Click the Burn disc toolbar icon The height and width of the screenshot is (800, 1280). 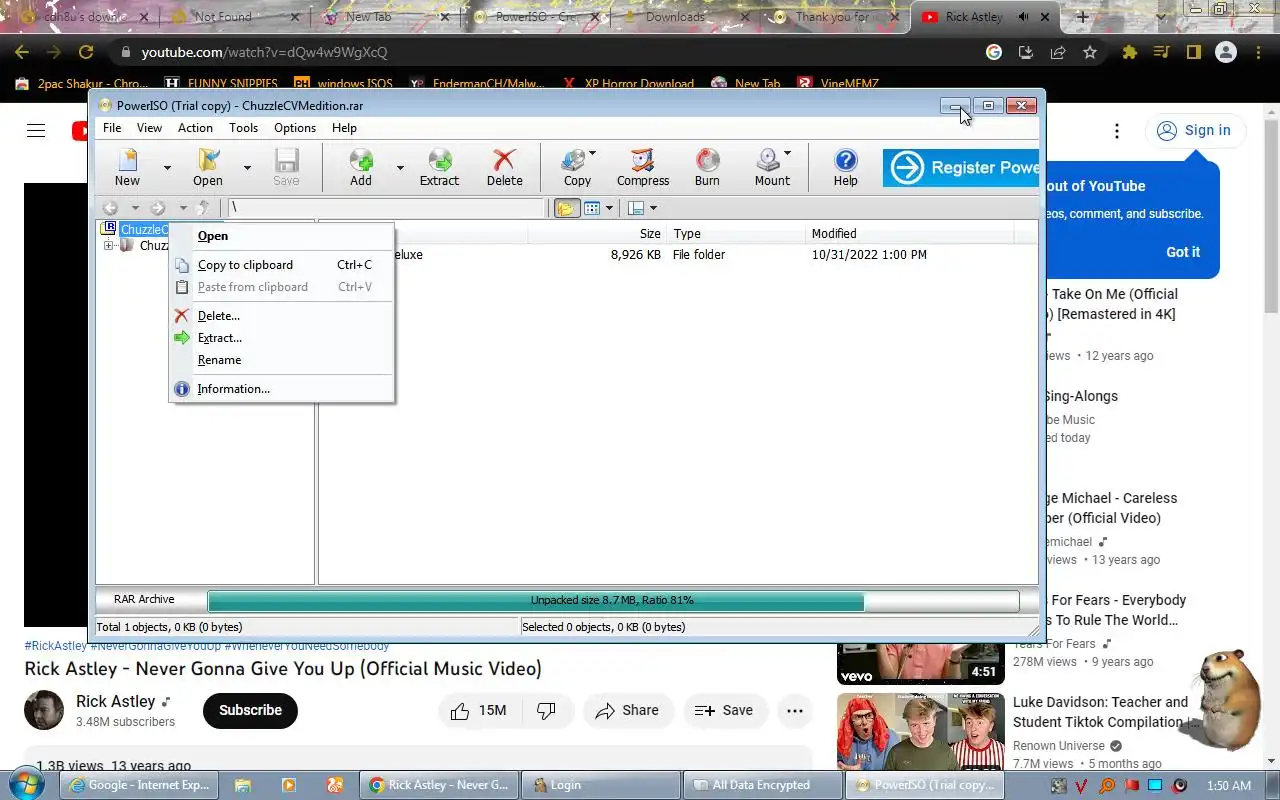tap(707, 167)
